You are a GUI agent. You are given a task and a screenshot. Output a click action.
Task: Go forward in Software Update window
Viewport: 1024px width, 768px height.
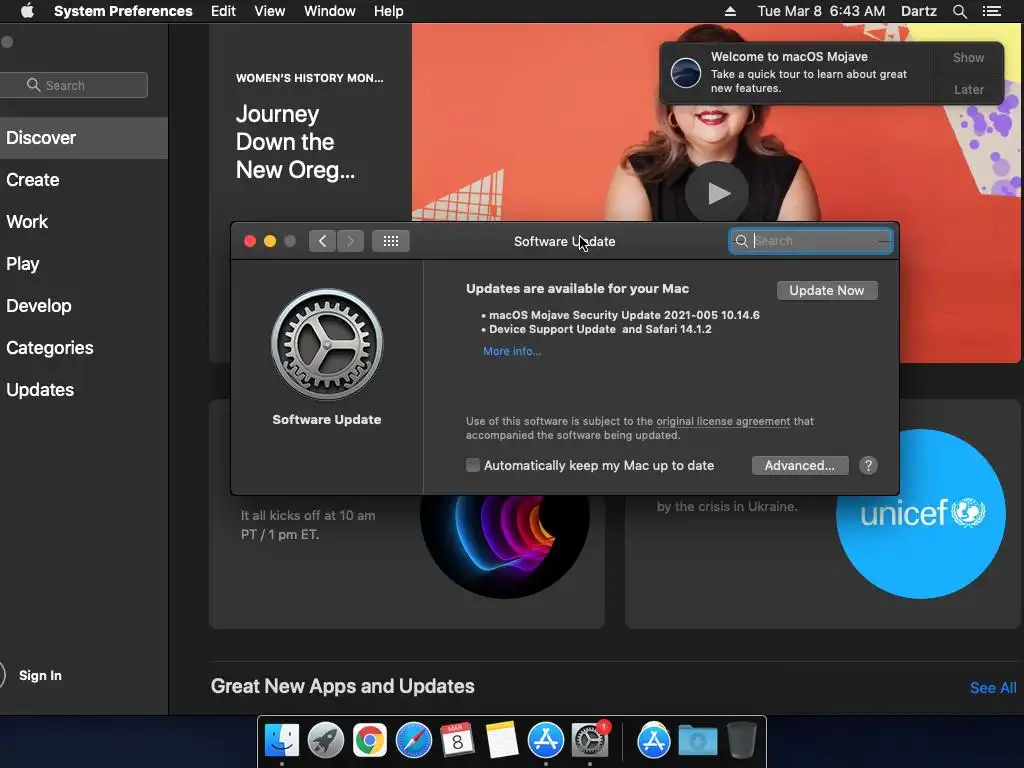(350, 241)
